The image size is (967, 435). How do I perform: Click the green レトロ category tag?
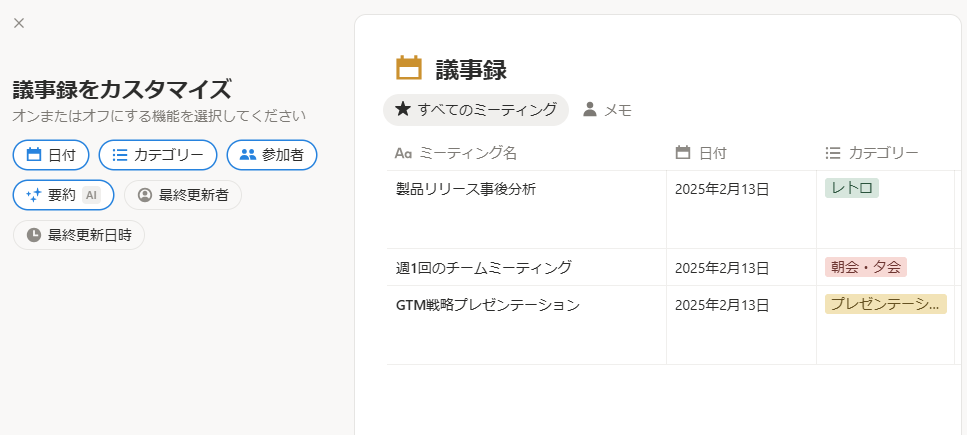(x=852, y=188)
